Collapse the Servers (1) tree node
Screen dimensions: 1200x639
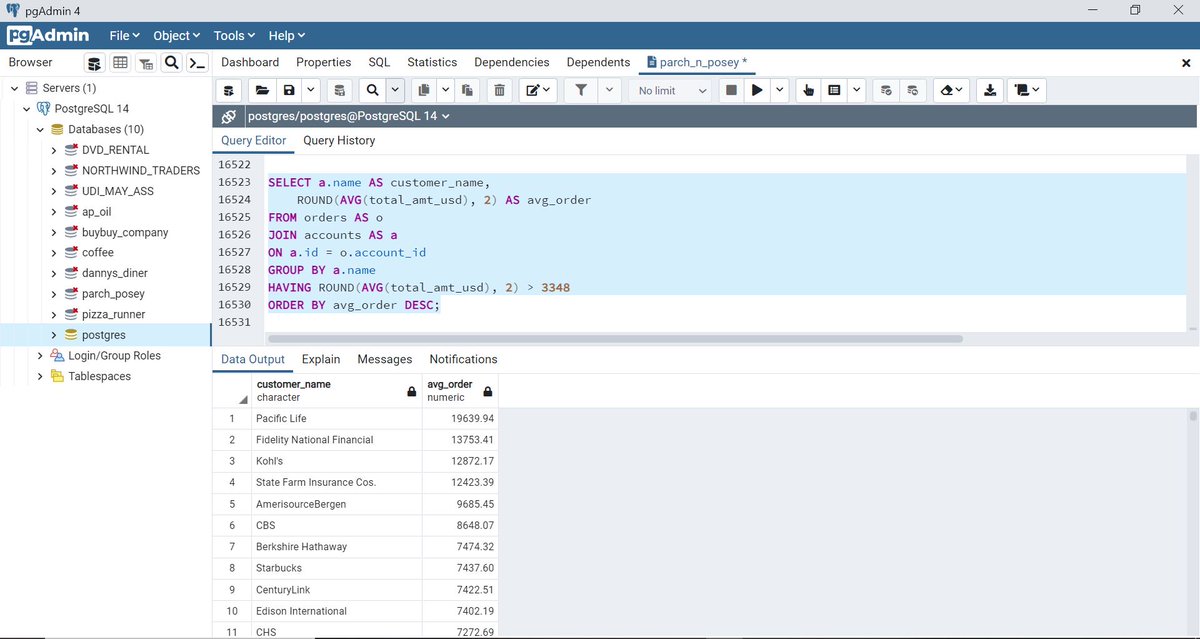16,88
